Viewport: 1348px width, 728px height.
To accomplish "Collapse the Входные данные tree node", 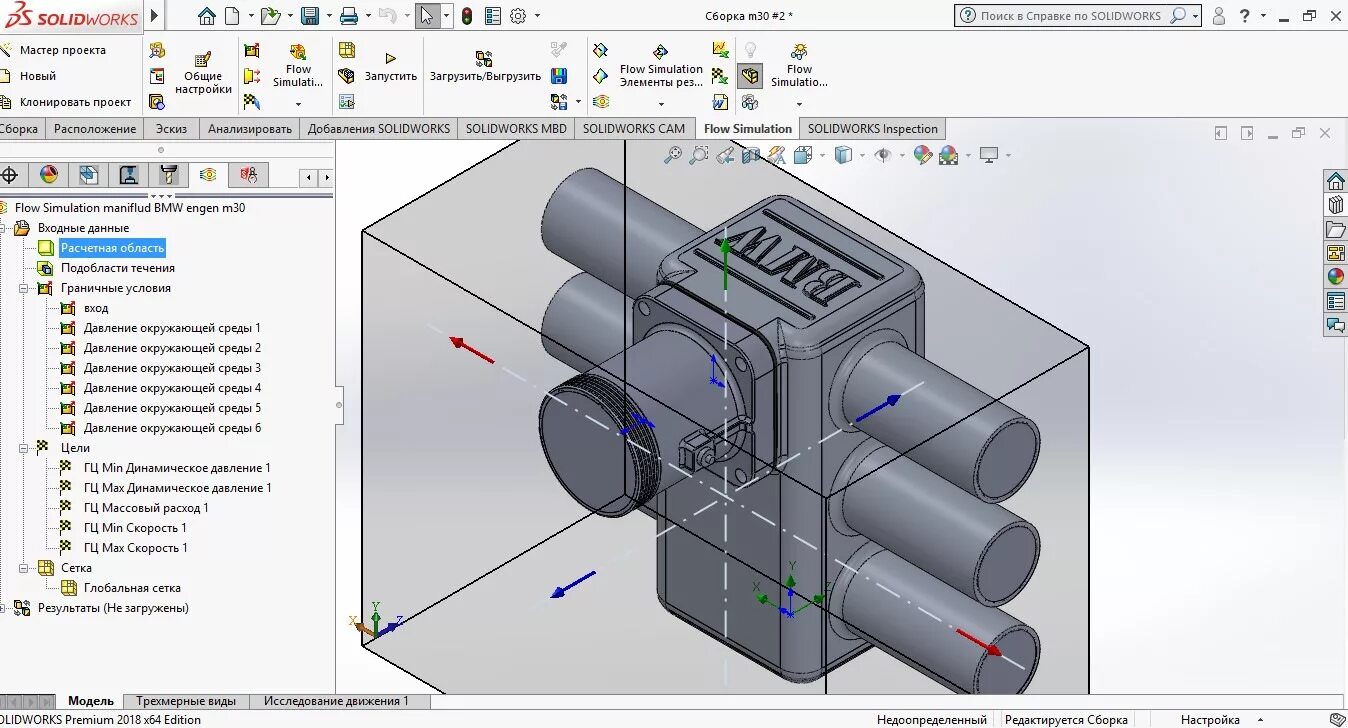I will tap(2, 228).
